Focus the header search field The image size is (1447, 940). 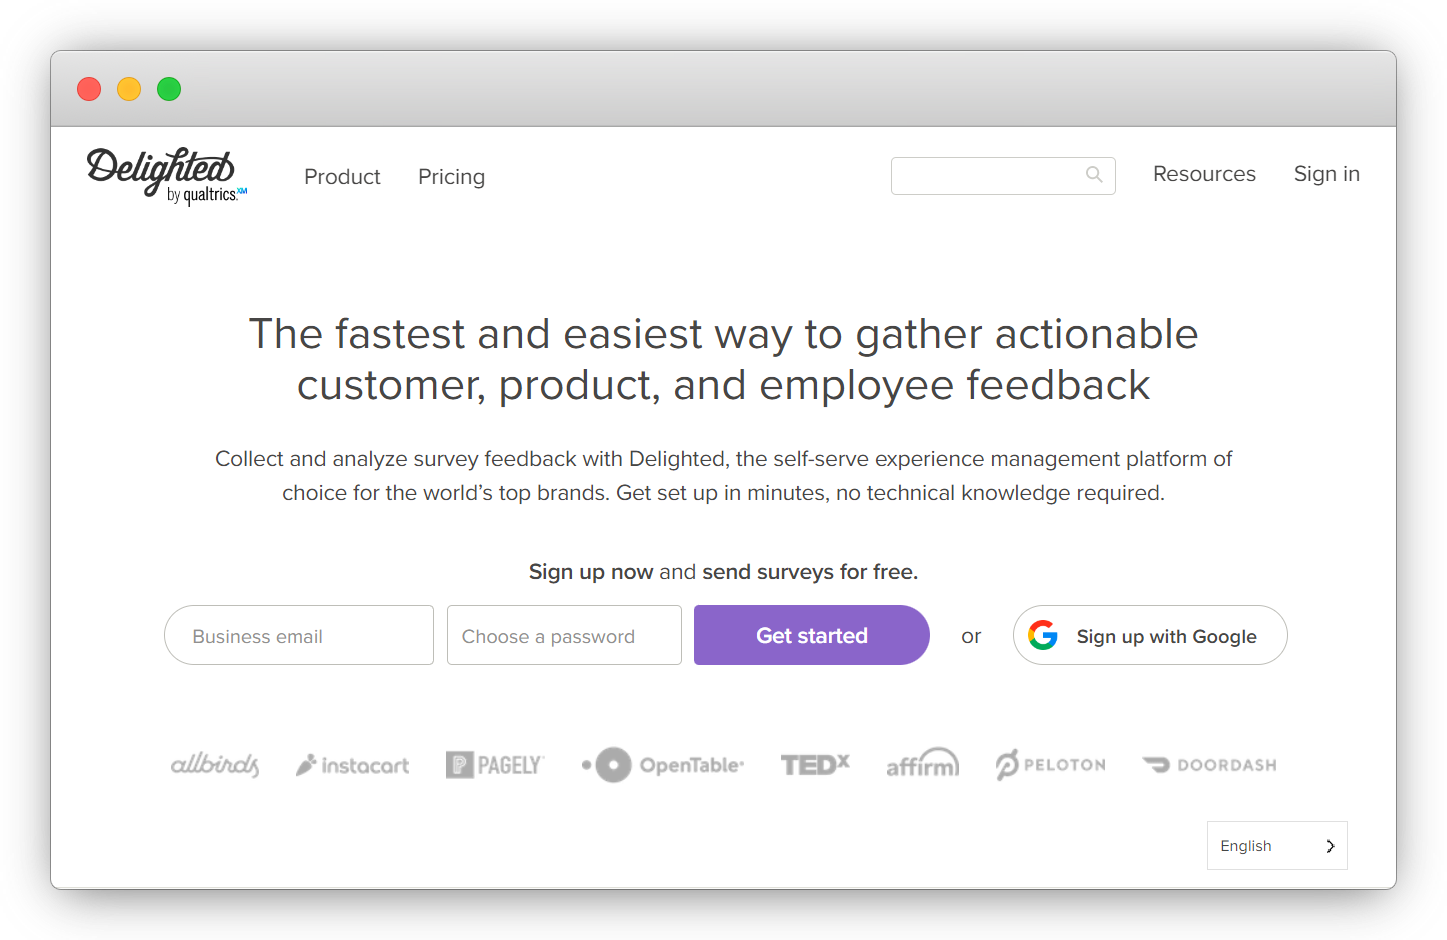point(1003,176)
